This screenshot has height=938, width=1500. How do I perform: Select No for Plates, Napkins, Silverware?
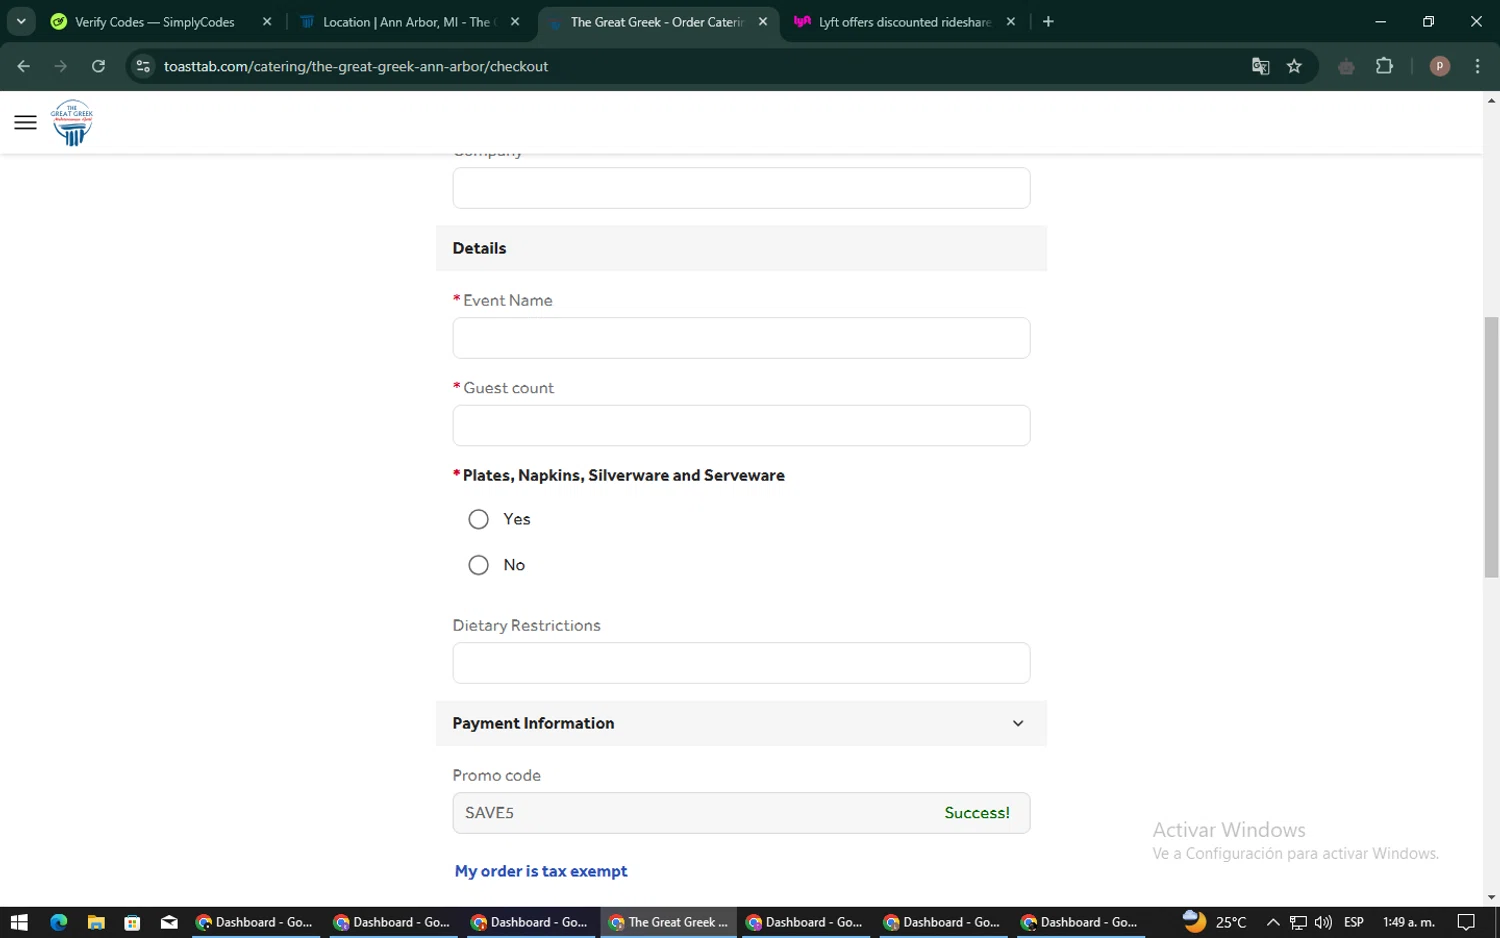tap(478, 565)
